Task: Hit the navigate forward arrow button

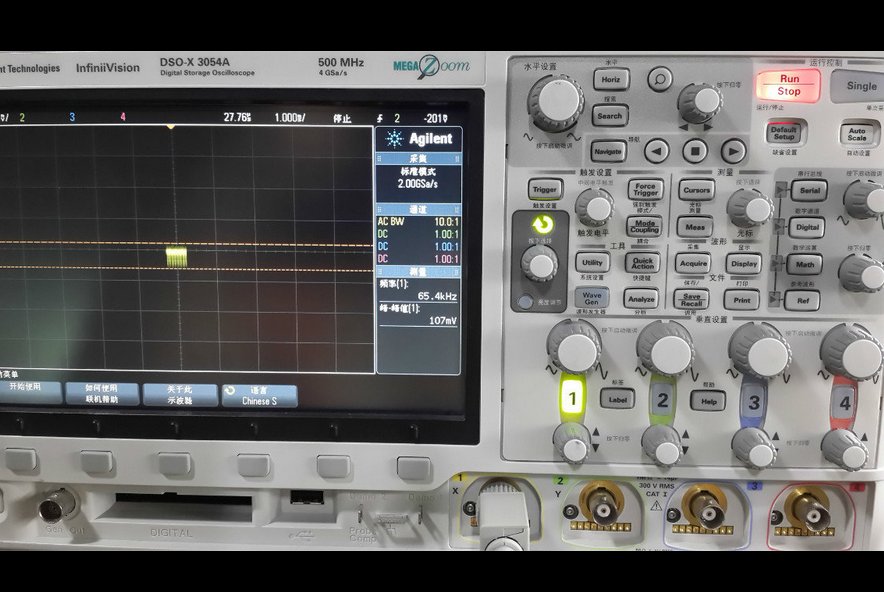Action: point(733,151)
